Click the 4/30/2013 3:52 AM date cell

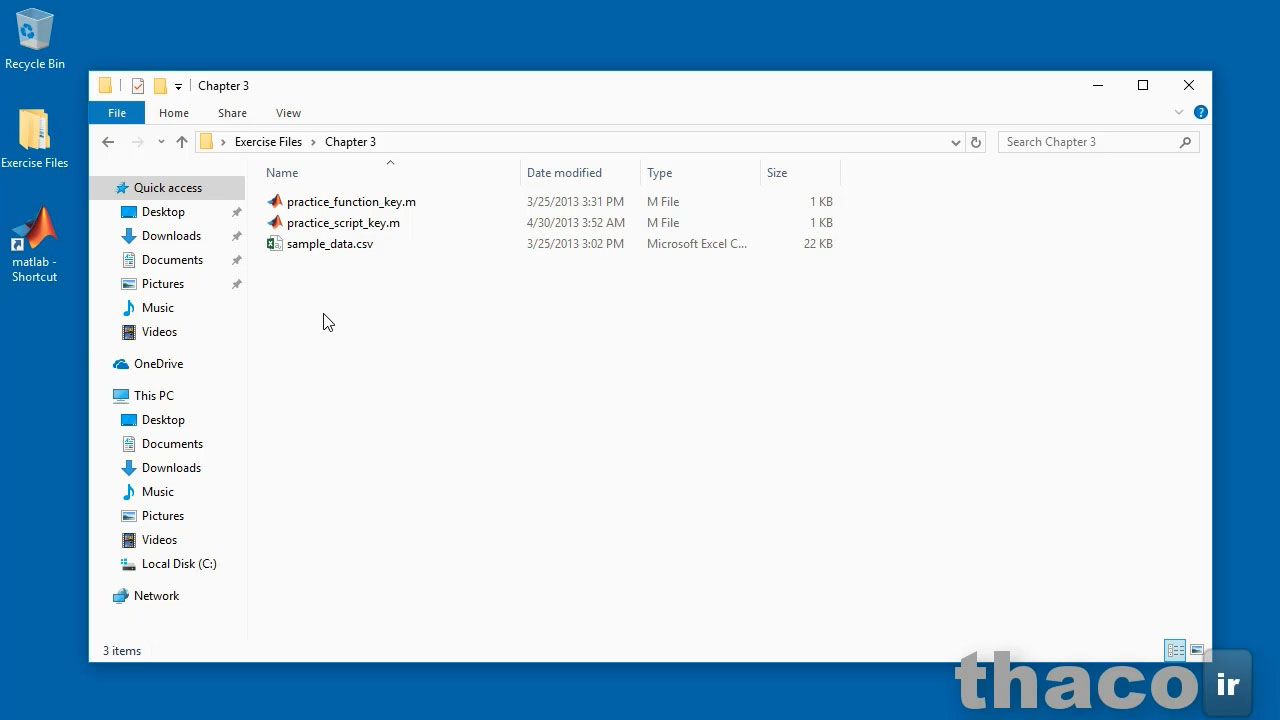click(576, 223)
